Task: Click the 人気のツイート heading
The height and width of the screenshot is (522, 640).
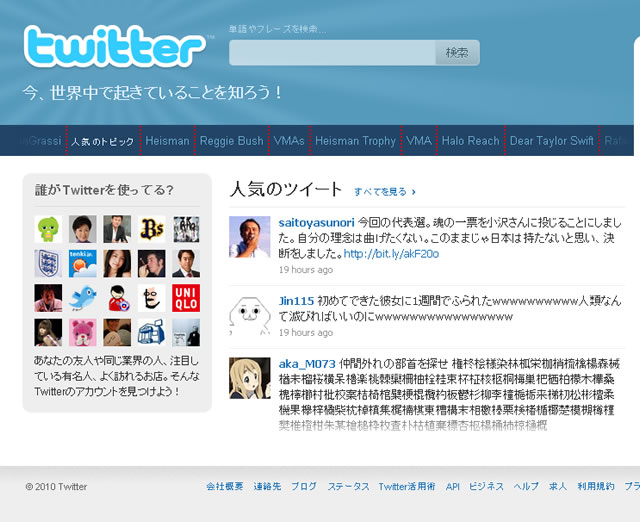Action: pyautogui.click(x=286, y=189)
